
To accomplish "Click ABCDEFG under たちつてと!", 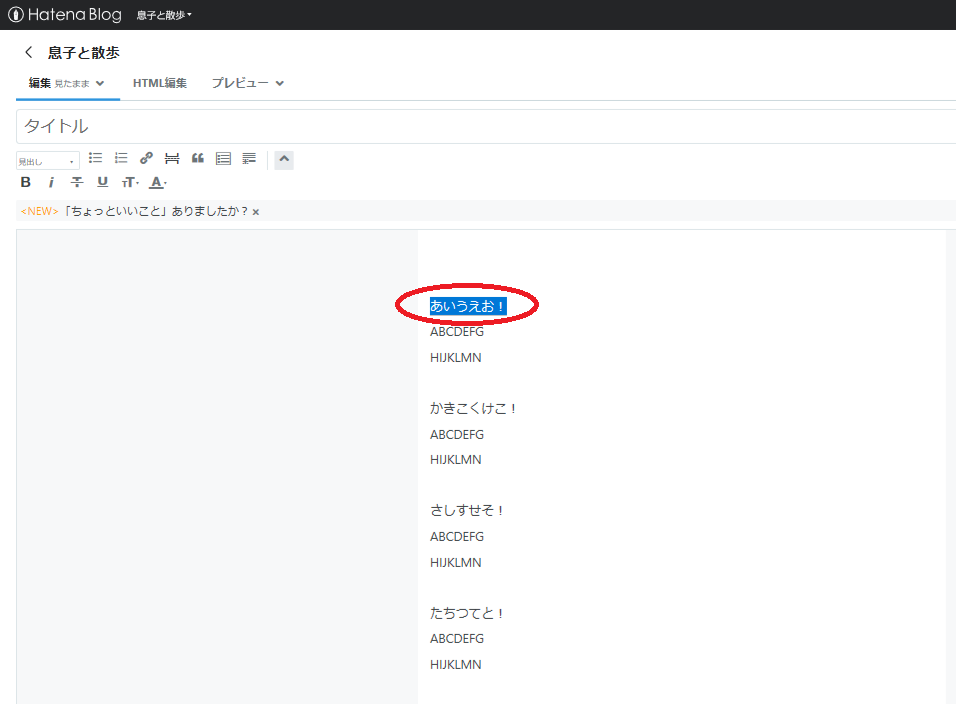I will click(457, 639).
